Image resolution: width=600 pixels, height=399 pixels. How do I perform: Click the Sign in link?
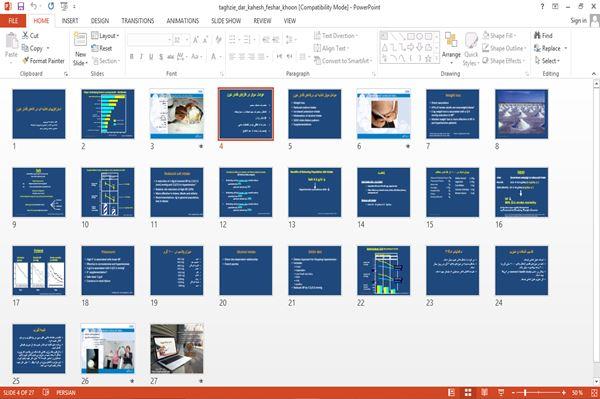pyautogui.click(x=578, y=21)
